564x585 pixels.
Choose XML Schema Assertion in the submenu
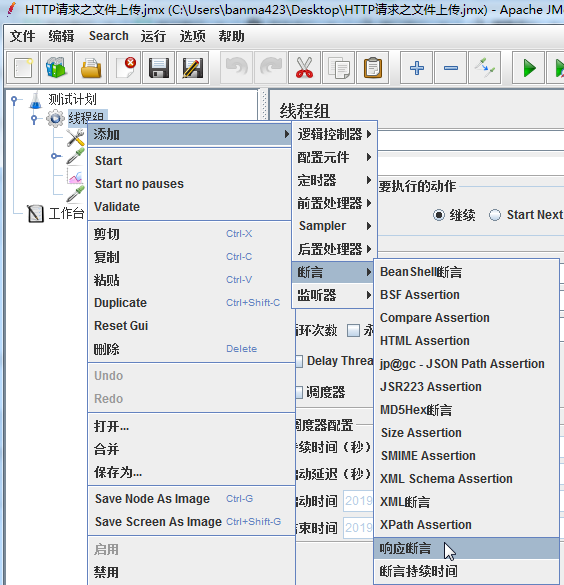coord(466,479)
